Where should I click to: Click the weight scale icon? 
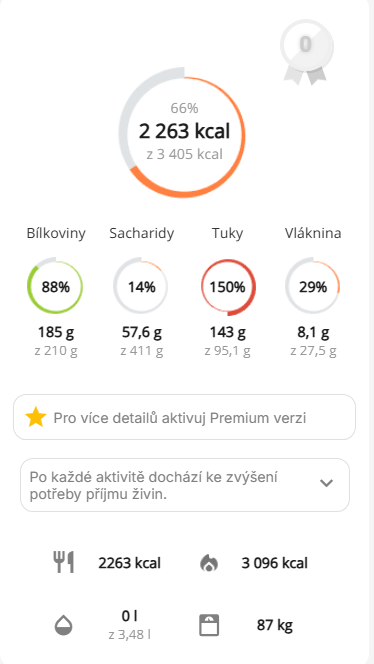click(209, 625)
